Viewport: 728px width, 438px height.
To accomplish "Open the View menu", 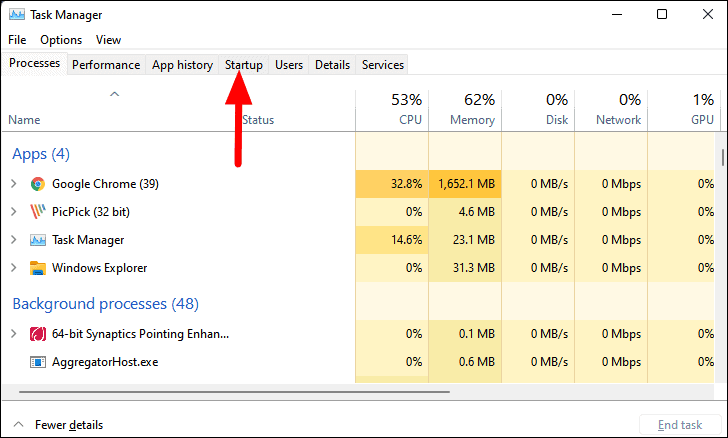I will (108, 40).
